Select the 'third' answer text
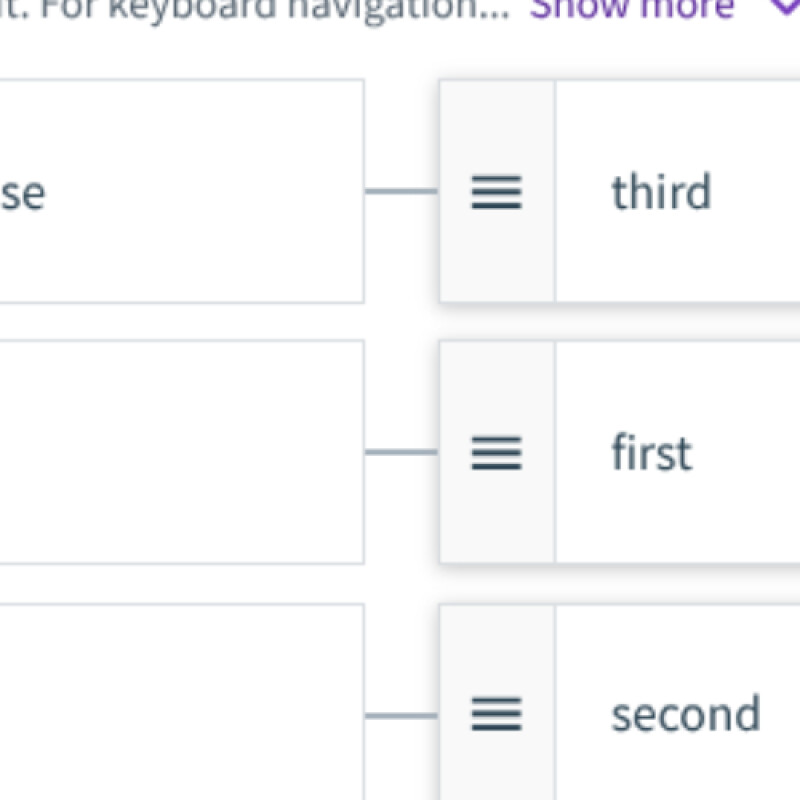 pyautogui.click(x=661, y=192)
